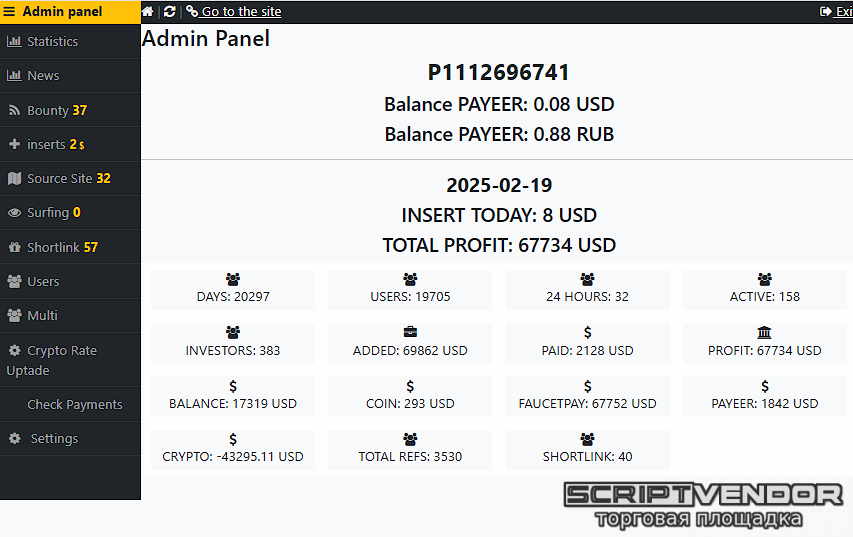The image size is (853, 537).
Task: Open the Multi accounts page
Action: [x=42, y=316]
